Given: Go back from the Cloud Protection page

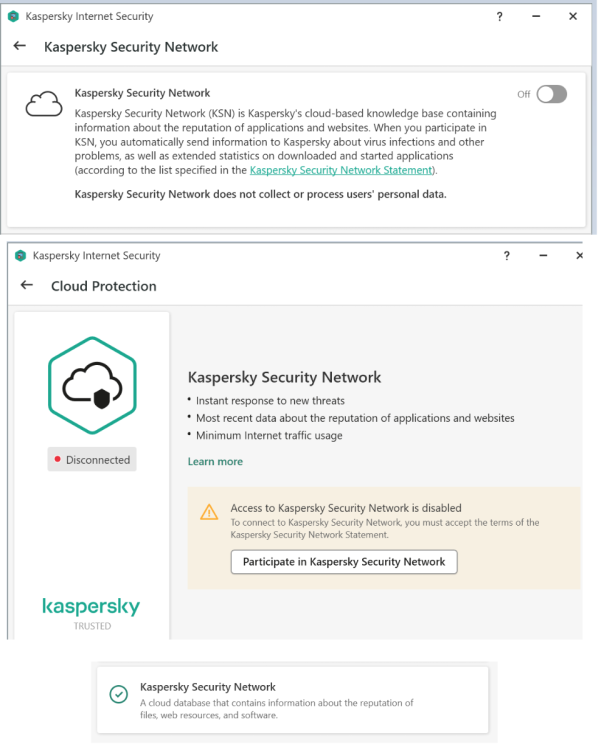Looking at the screenshot, I should point(27,285).
